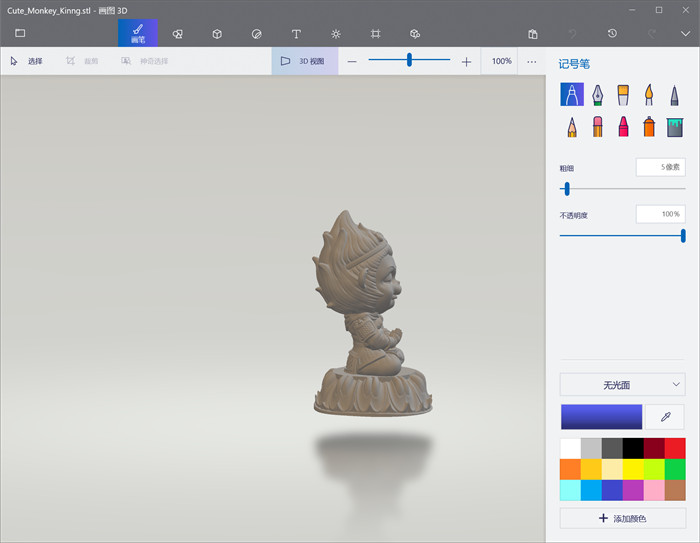Select the Marker brush
Image resolution: width=700 pixels, height=543 pixels.
[572, 94]
